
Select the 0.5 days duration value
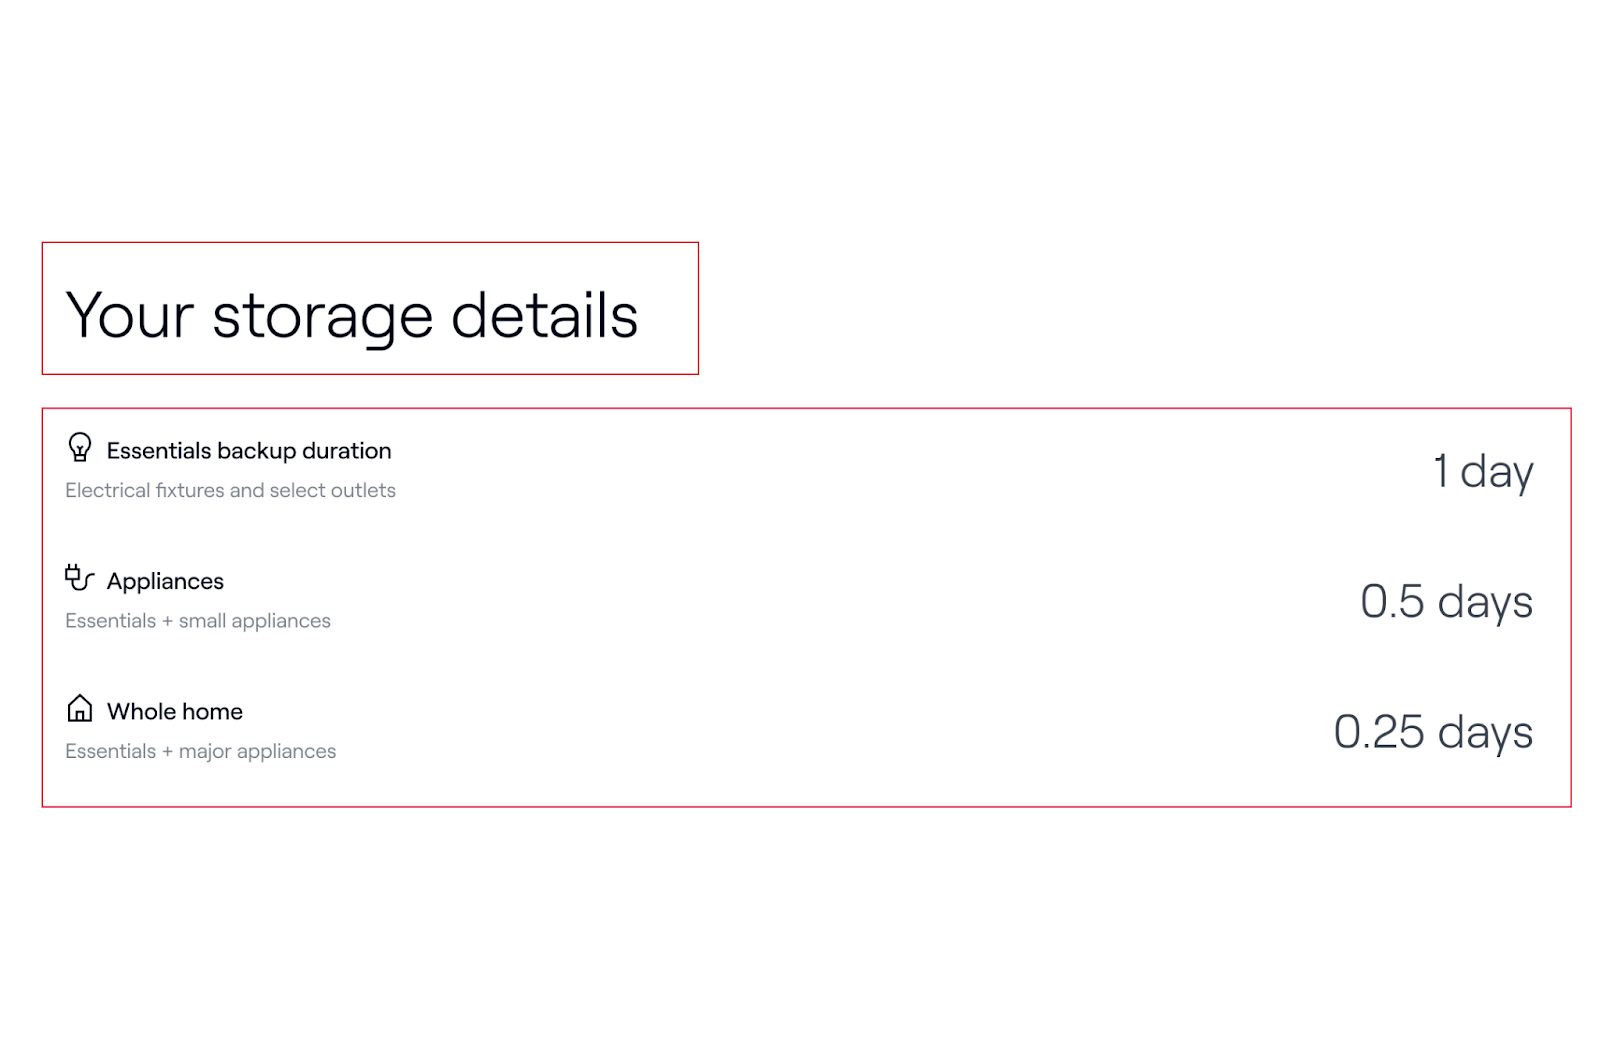tap(1446, 602)
